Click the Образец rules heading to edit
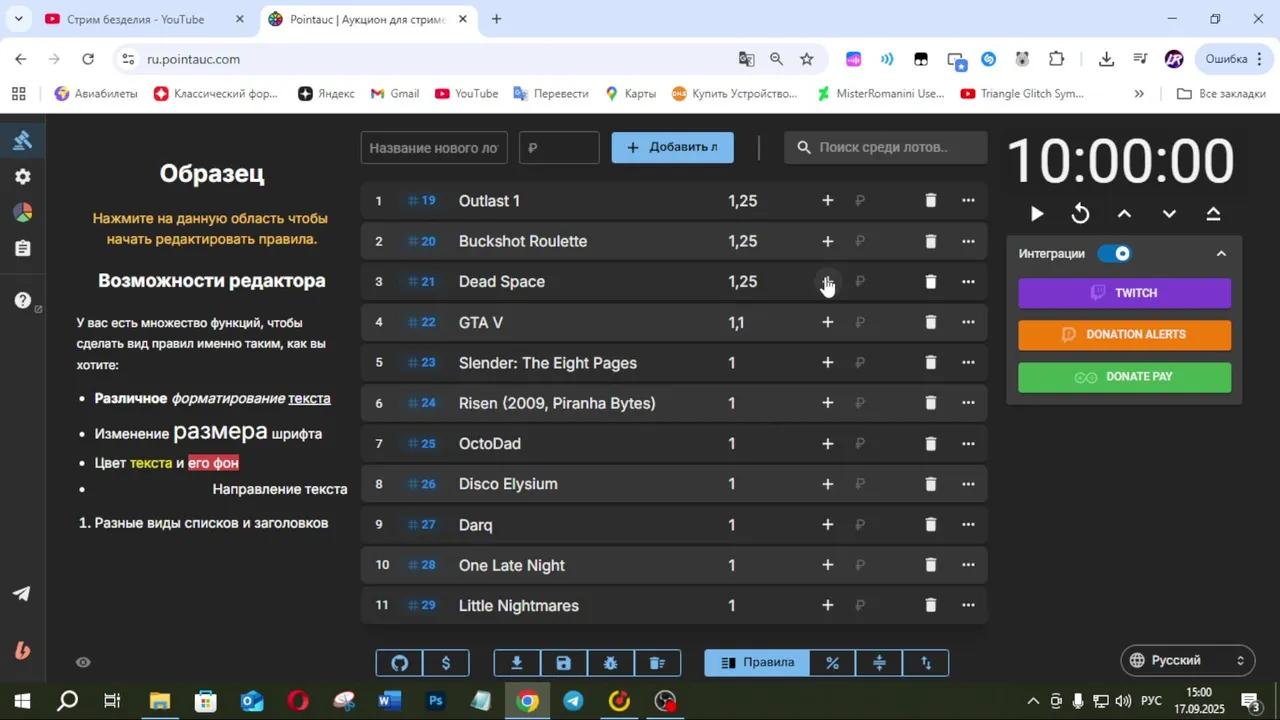Screen dimensions: 1280x720 212,173
